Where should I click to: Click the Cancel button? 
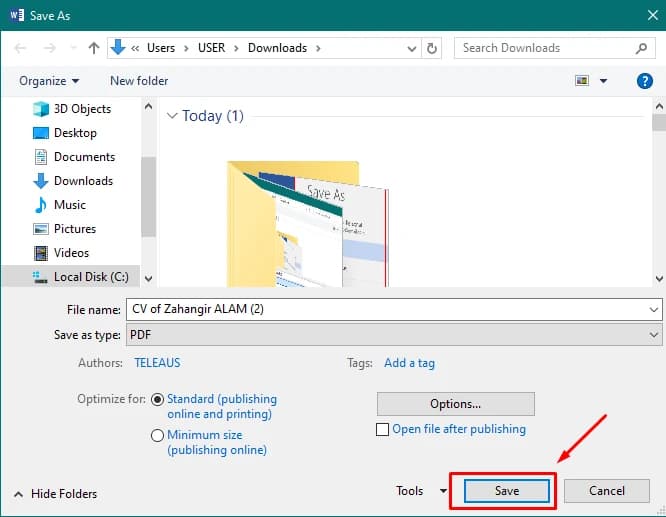tap(607, 491)
